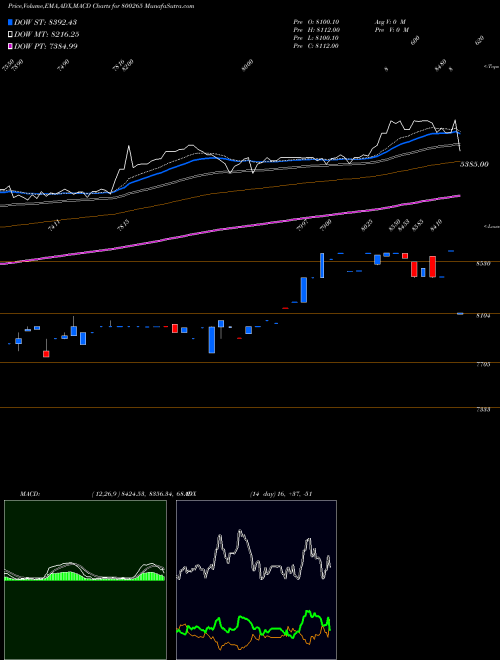The image size is (500, 660).
Task: Click the Avg V: 0 M label
Action: 389,22
